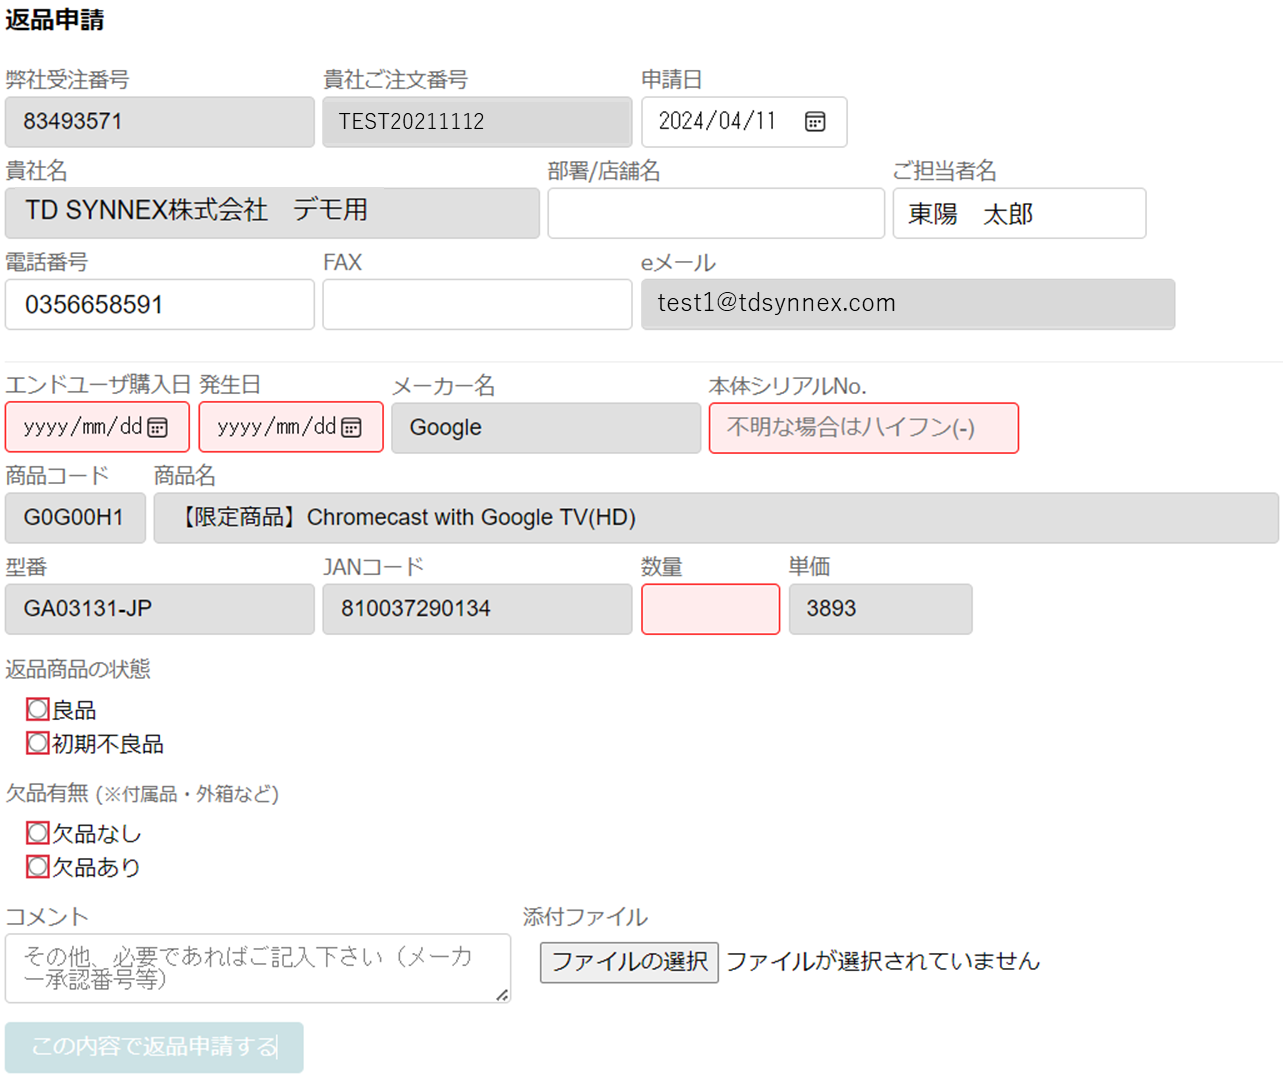Click the 弊社受注番号 field 83493571

(x=160, y=122)
